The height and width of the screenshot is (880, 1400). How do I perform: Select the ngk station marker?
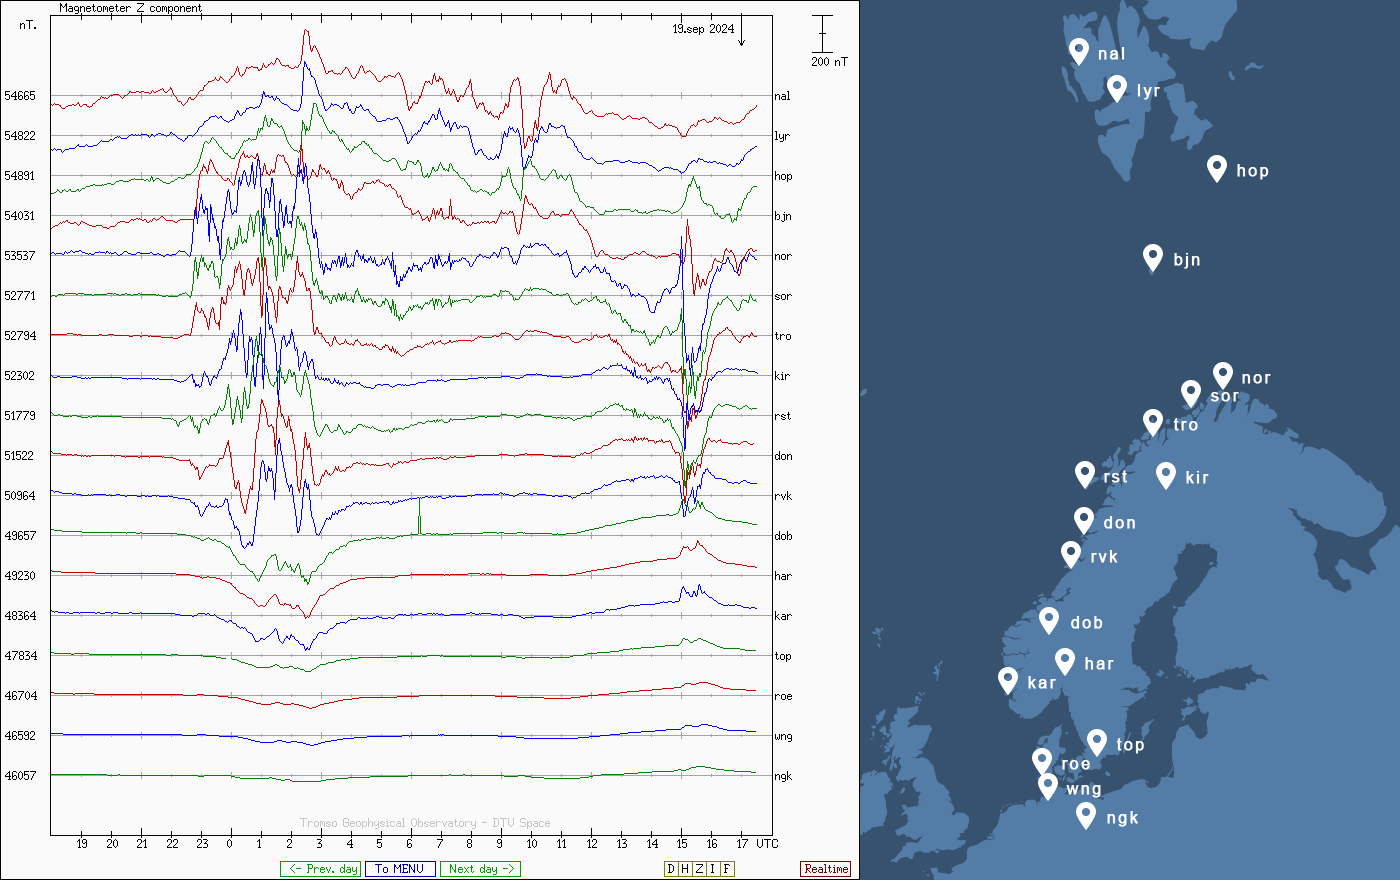1086,815
